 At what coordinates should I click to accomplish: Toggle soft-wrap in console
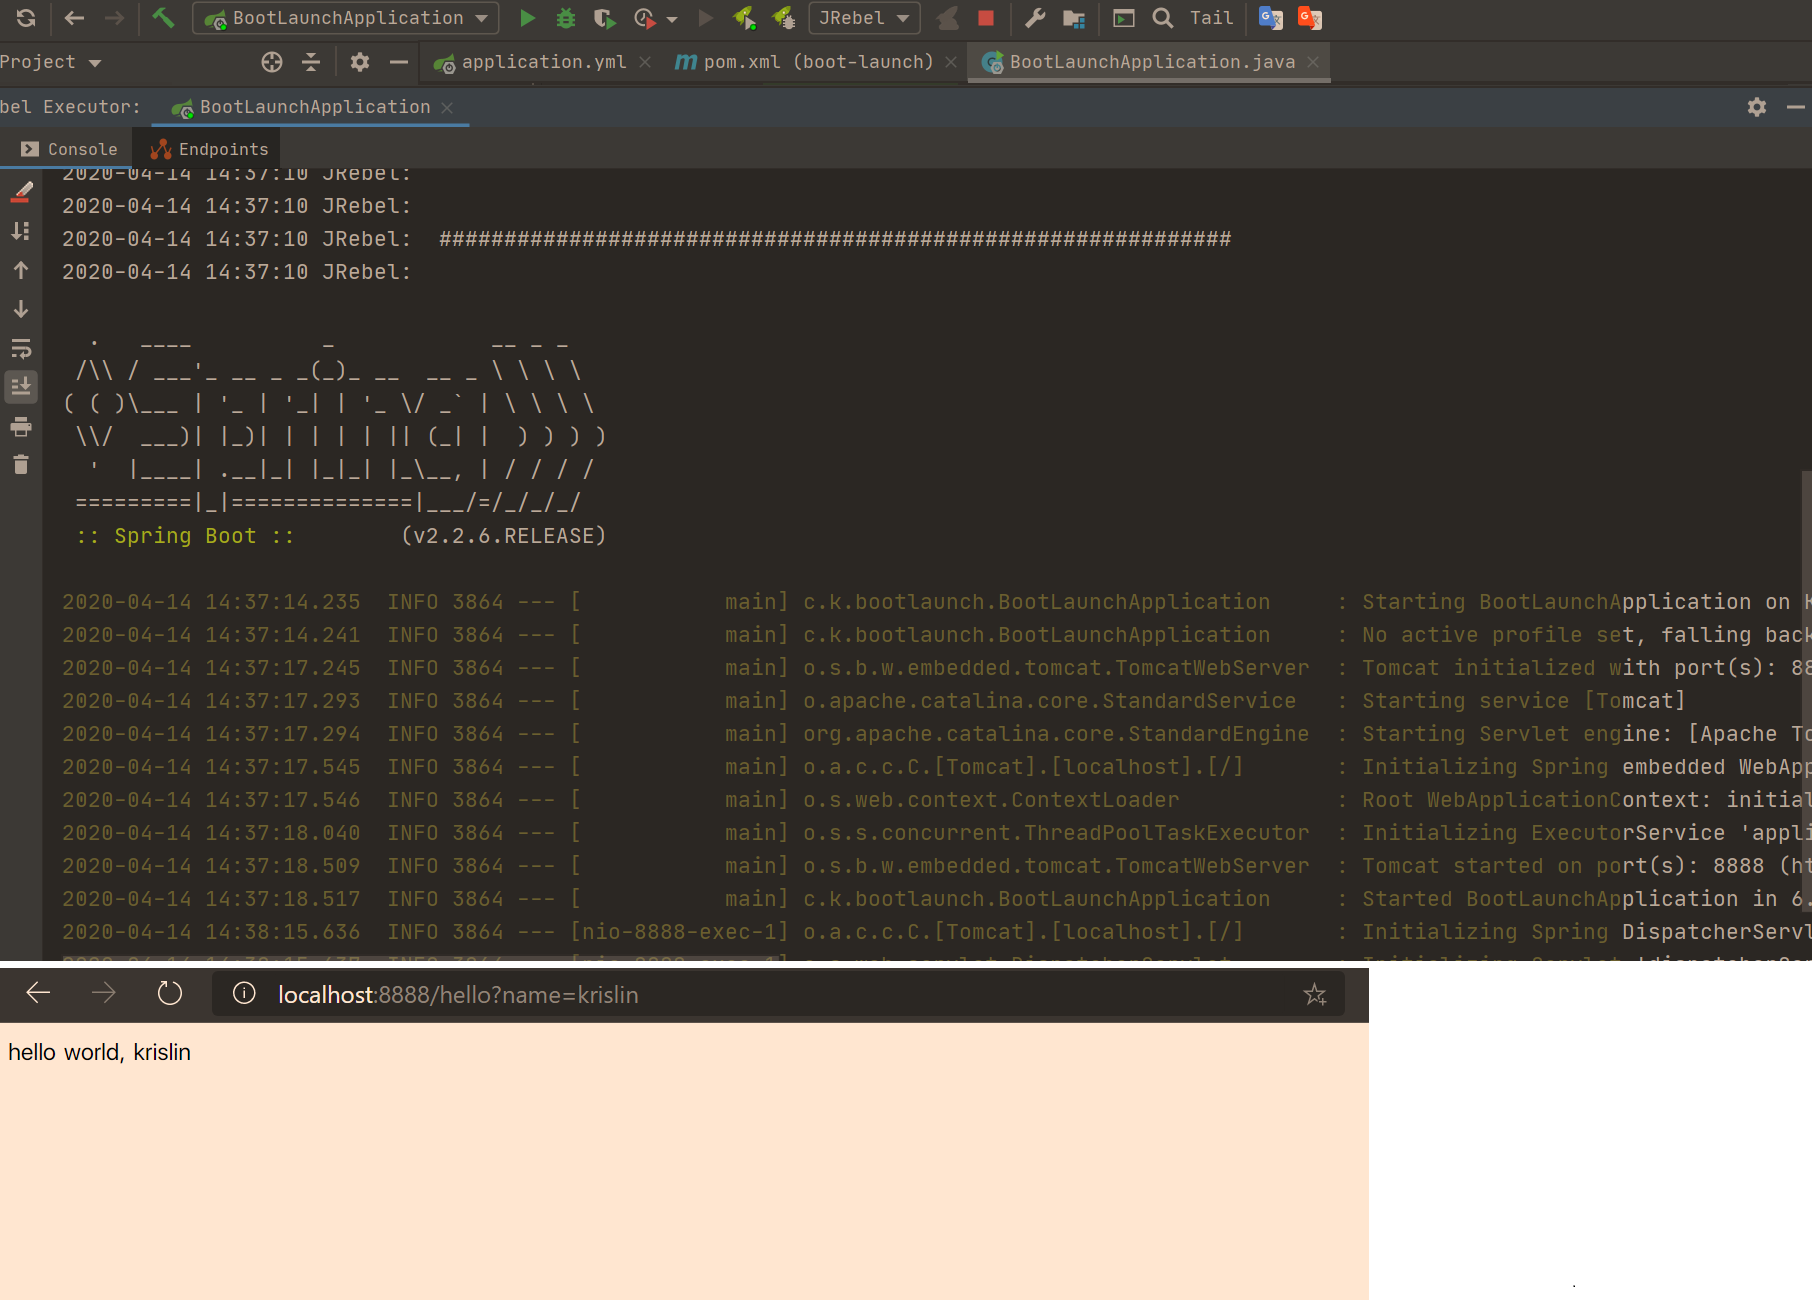tap(21, 348)
